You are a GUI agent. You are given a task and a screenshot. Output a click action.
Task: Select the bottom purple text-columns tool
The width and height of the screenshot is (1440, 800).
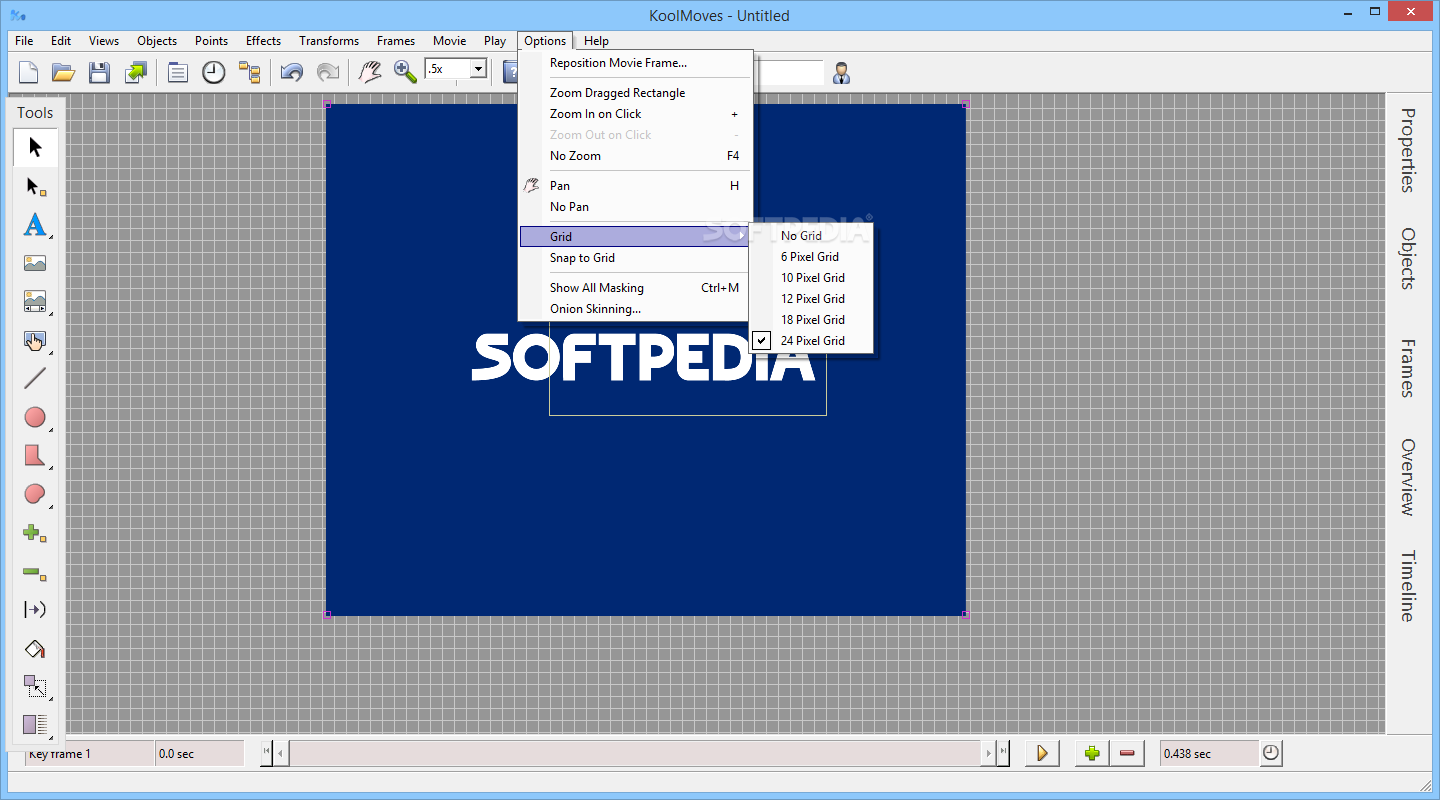point(35,725)
